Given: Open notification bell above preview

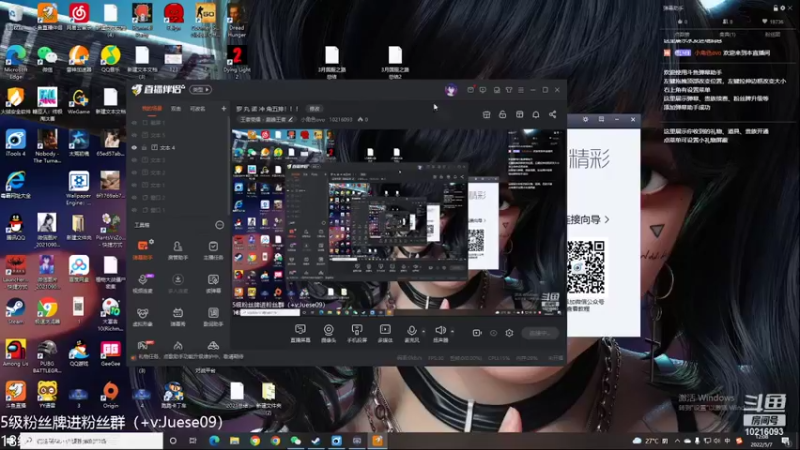Looking at the screenshot, I should coord(536,115).
